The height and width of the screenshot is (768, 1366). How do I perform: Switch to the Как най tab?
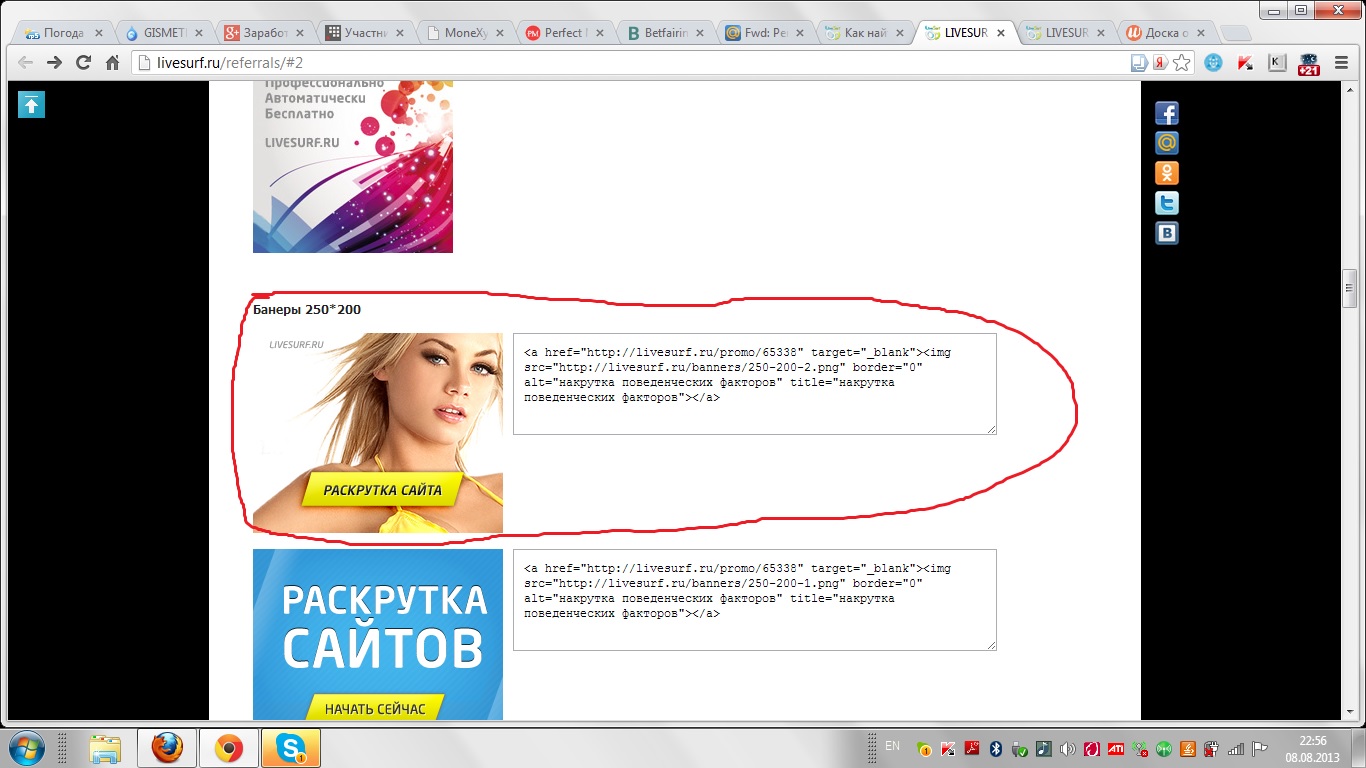866,33
